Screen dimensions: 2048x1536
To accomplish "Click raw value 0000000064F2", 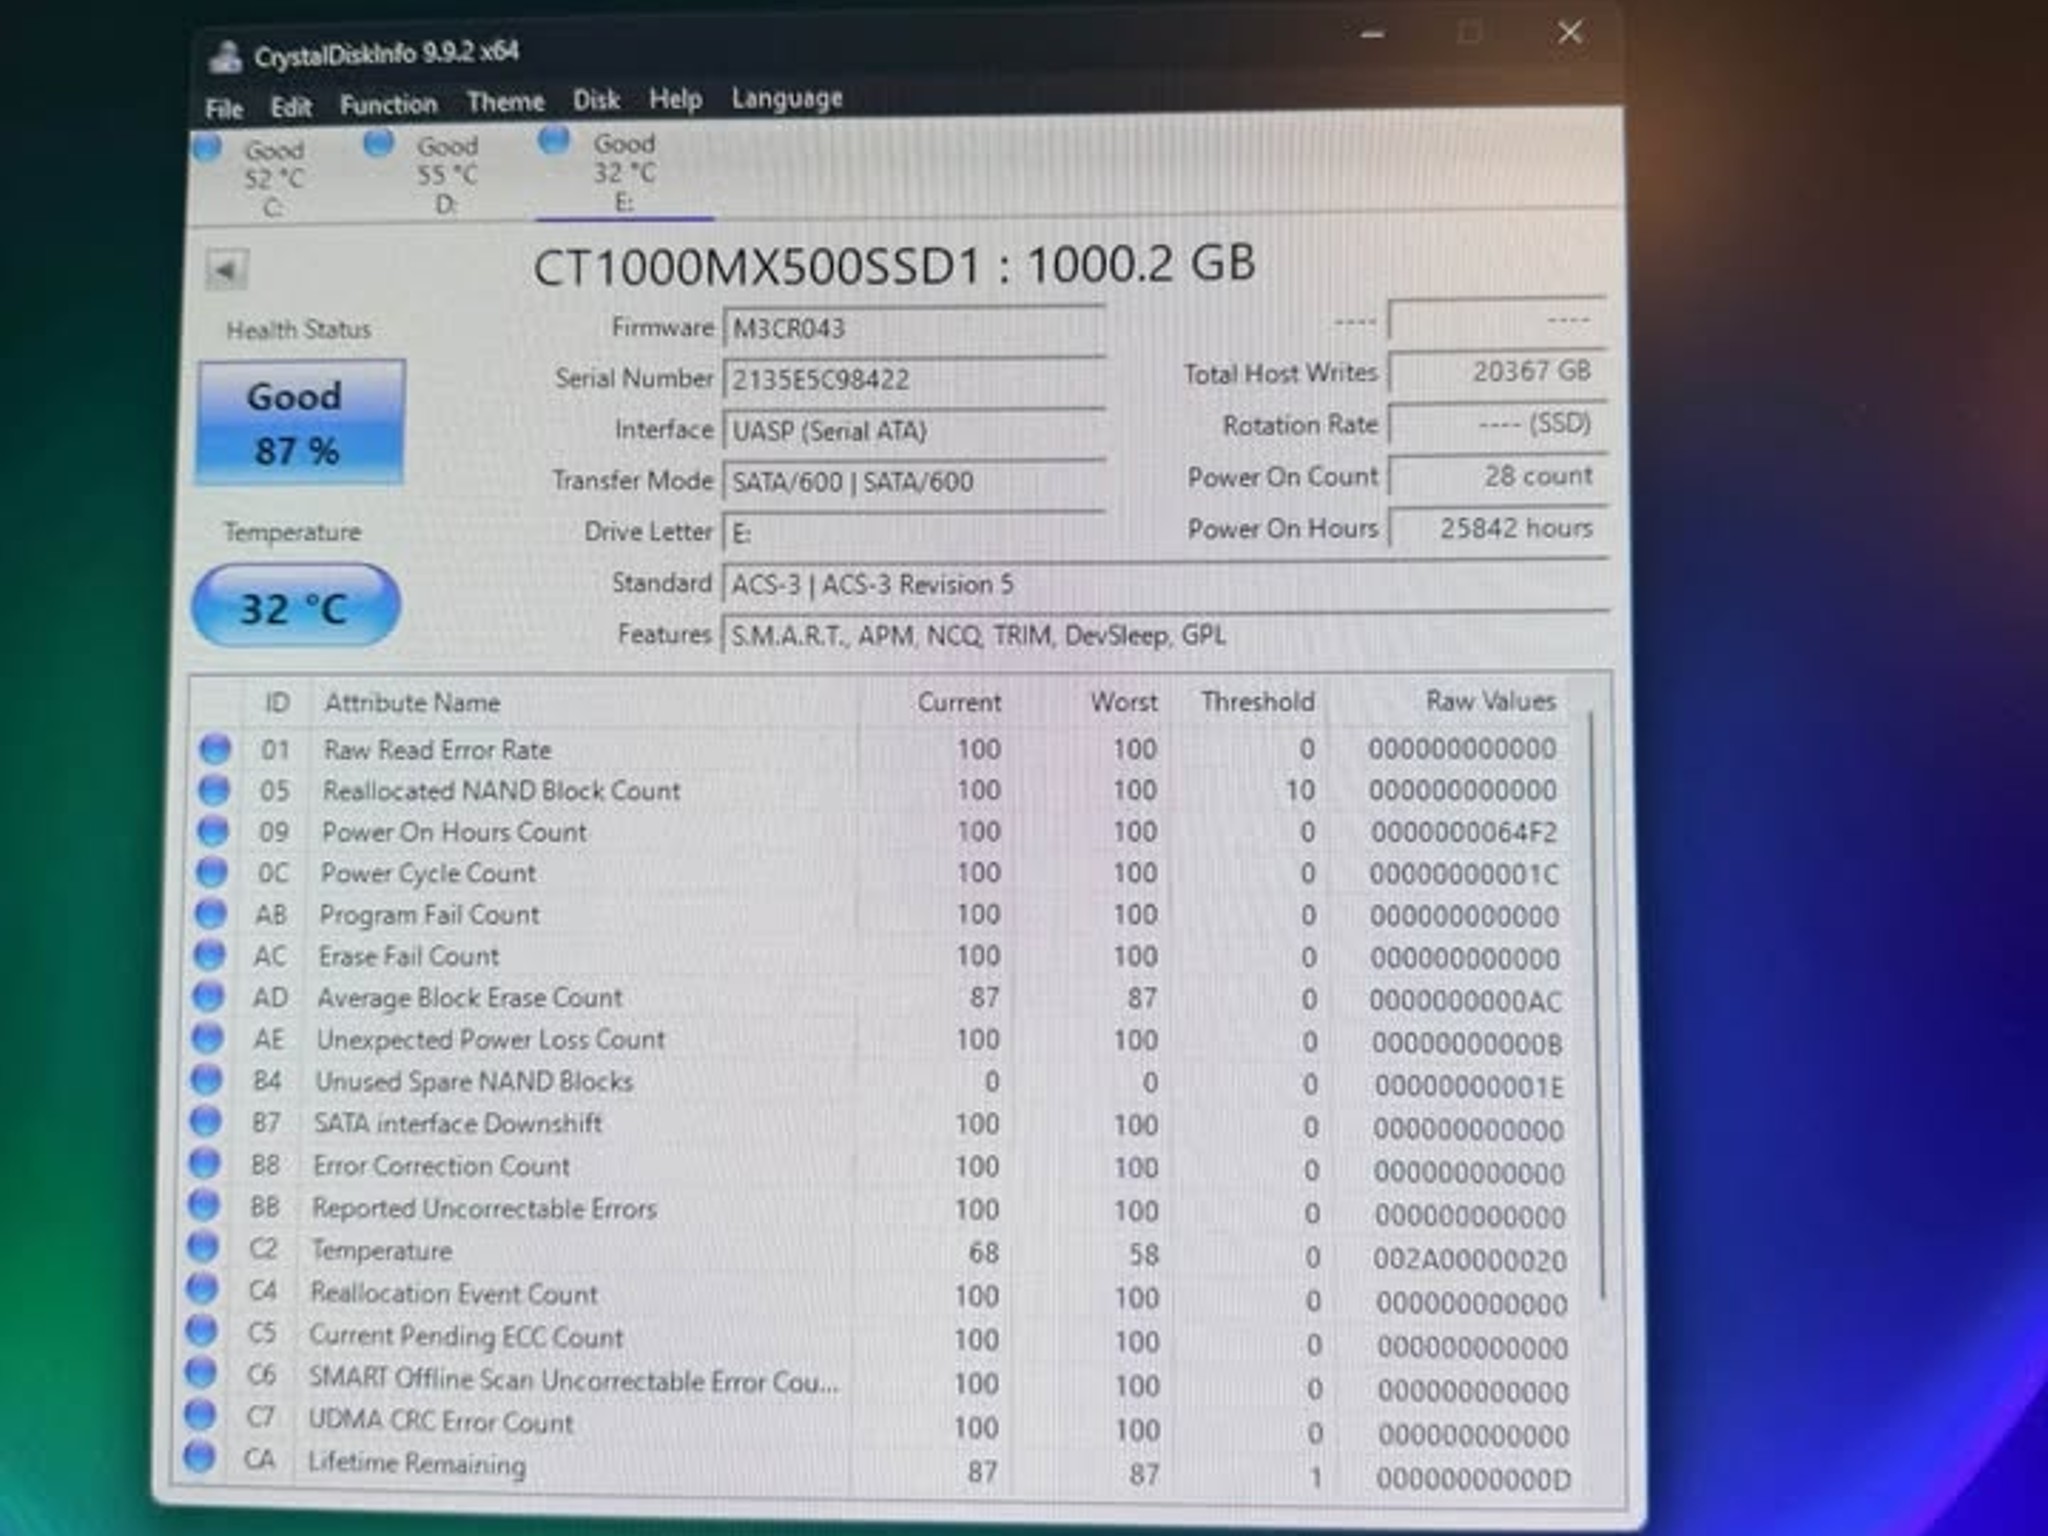I will pos(1464,832).
